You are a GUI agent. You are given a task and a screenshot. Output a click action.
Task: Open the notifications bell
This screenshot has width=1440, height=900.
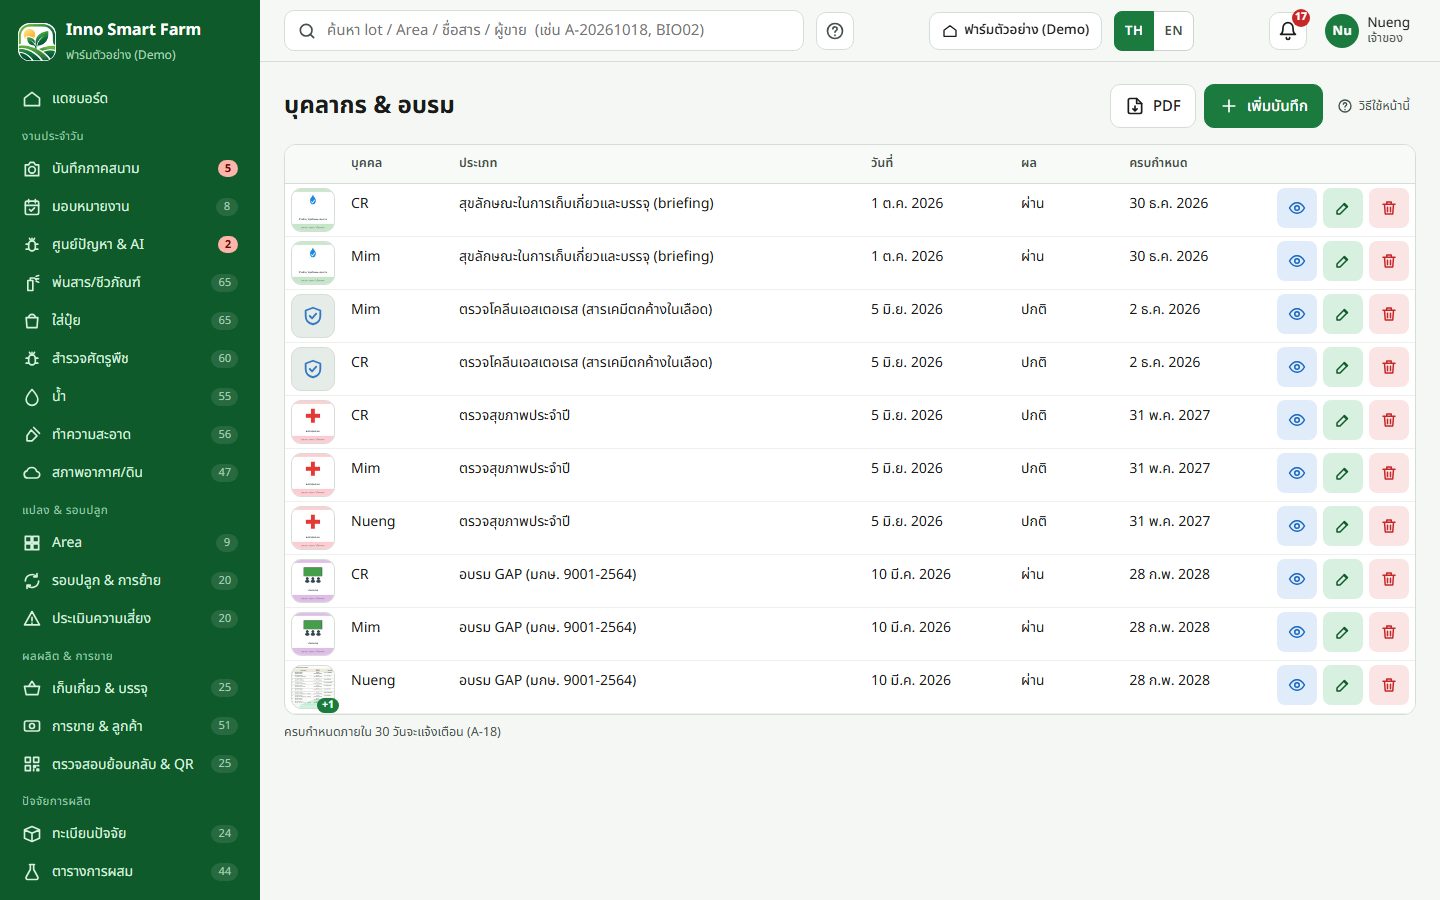[x=1288, y=30]
